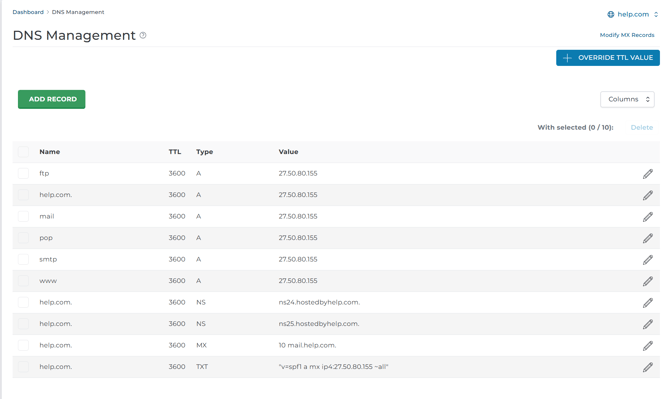Click the OVERRIDE TTL VALUE button
Image resolution: width=670 pixels, height=399 pixels.
608,58
